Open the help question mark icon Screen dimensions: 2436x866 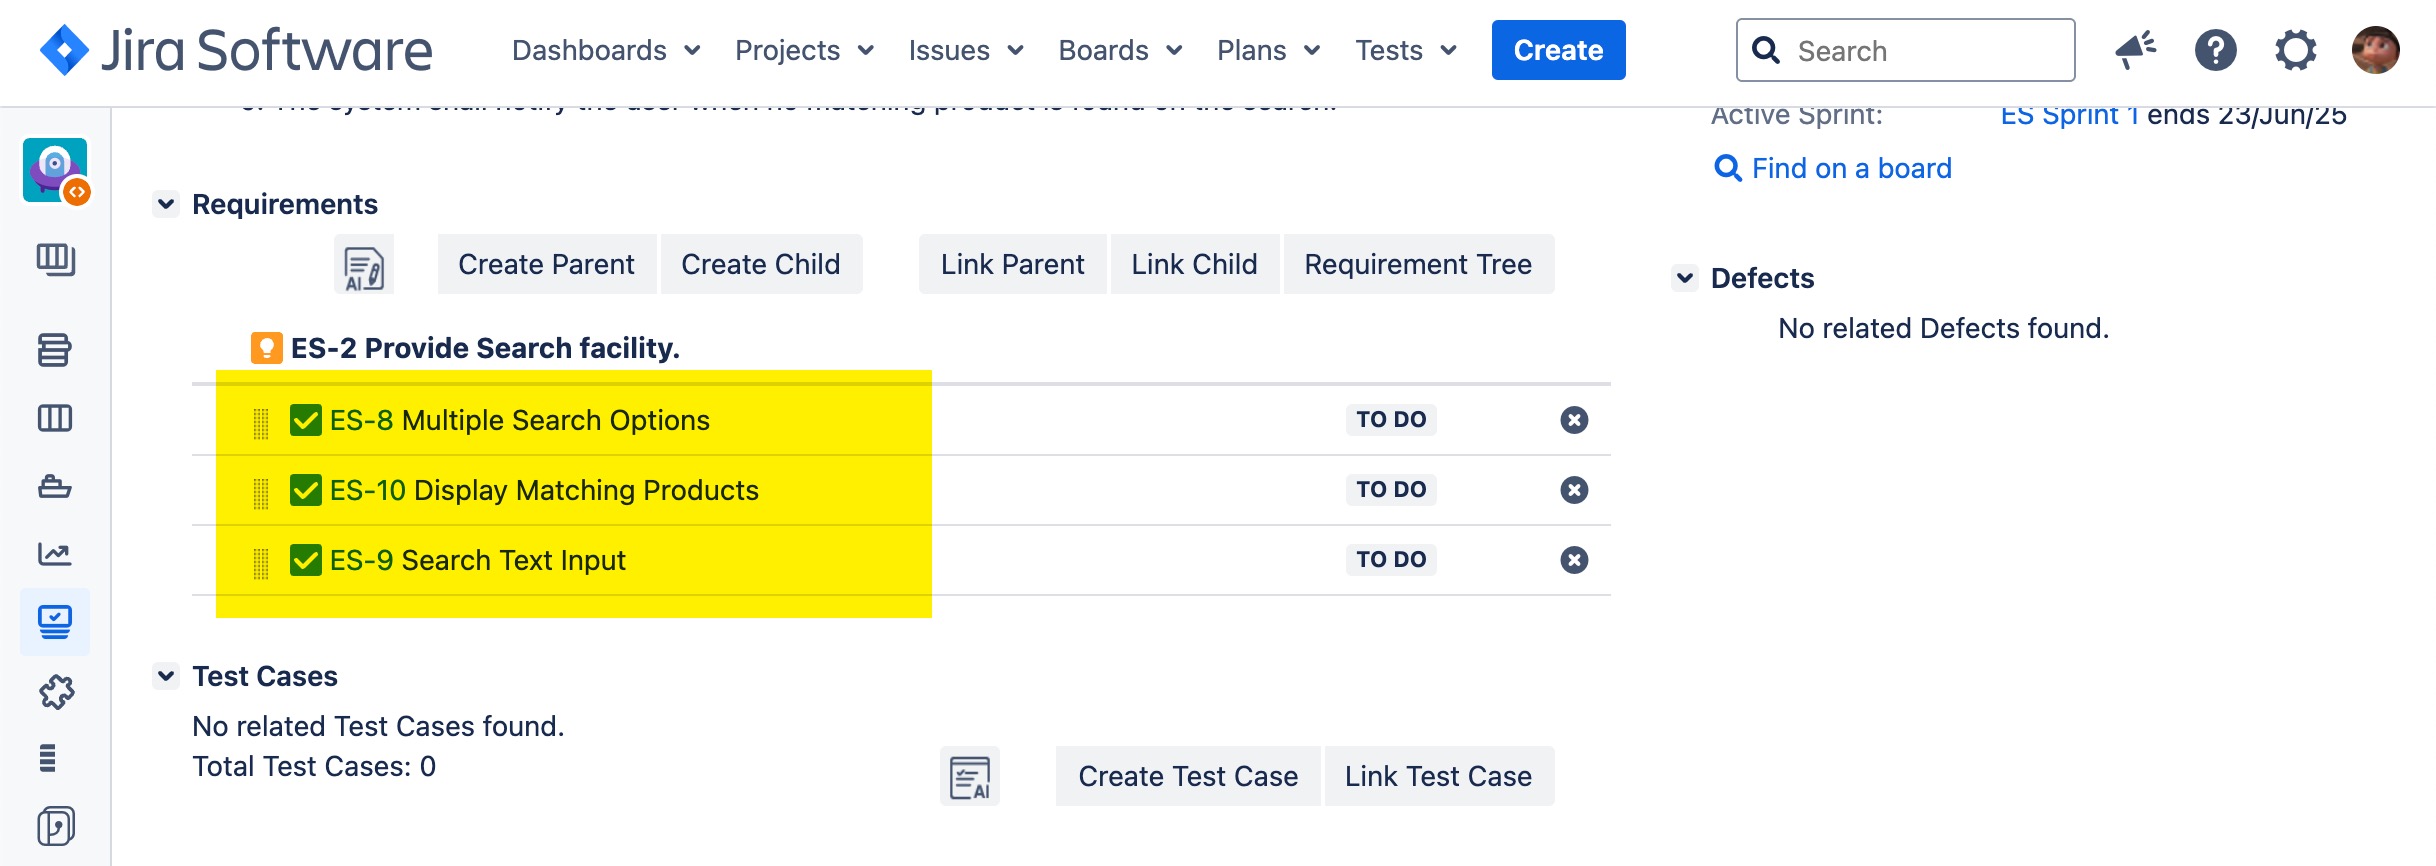click(x=2215, y=50)
